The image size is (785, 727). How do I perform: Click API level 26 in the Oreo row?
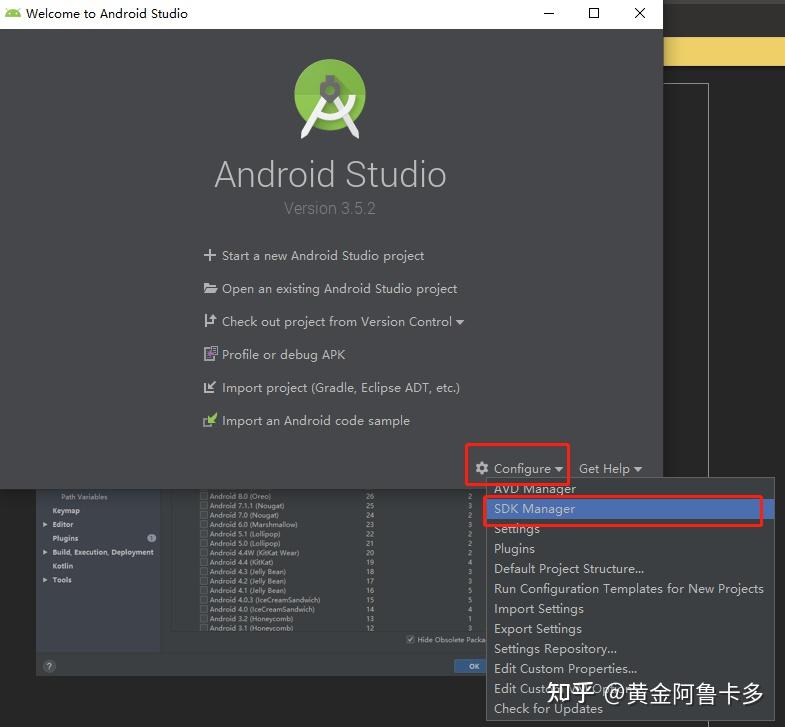click(x=370, y=496)
